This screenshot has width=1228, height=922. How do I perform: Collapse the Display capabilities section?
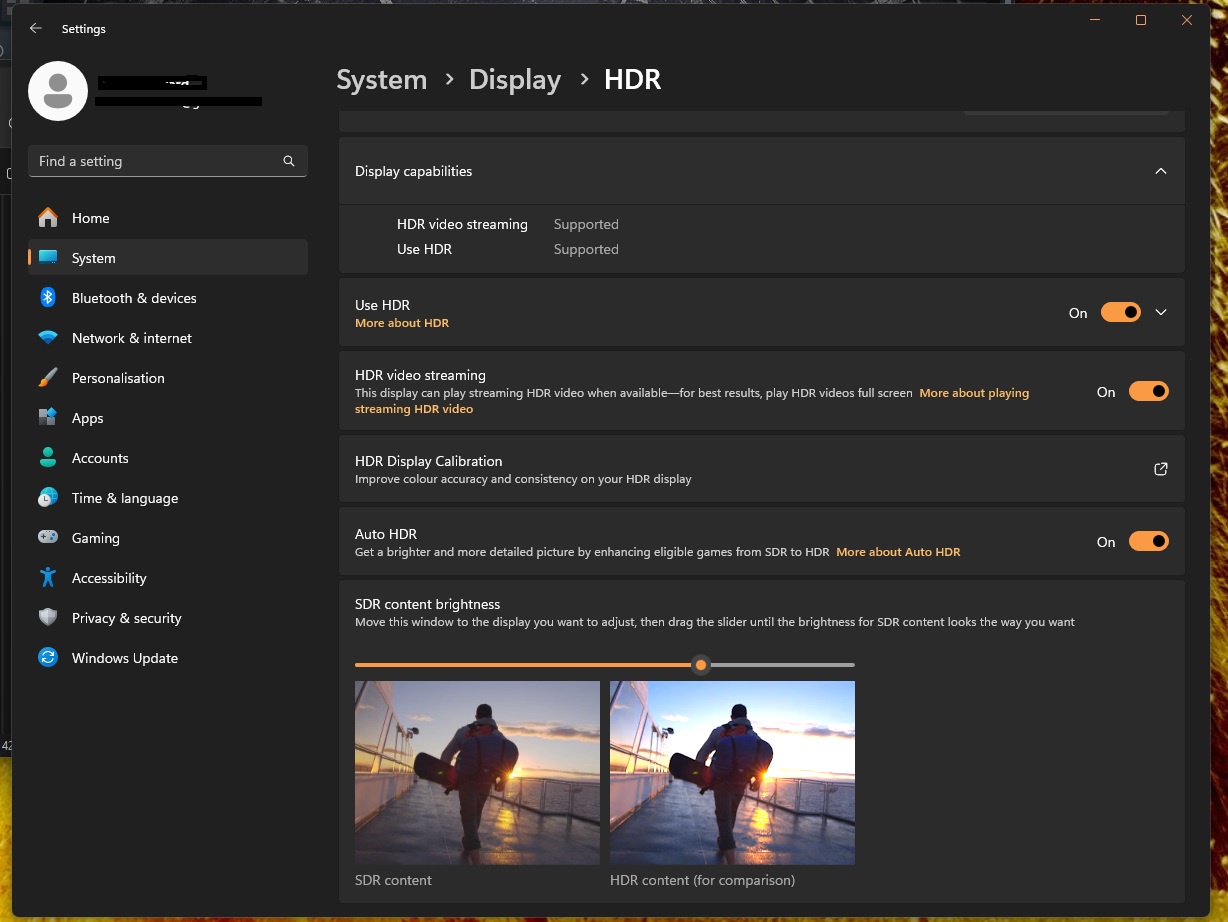[x=1160, y=171]
